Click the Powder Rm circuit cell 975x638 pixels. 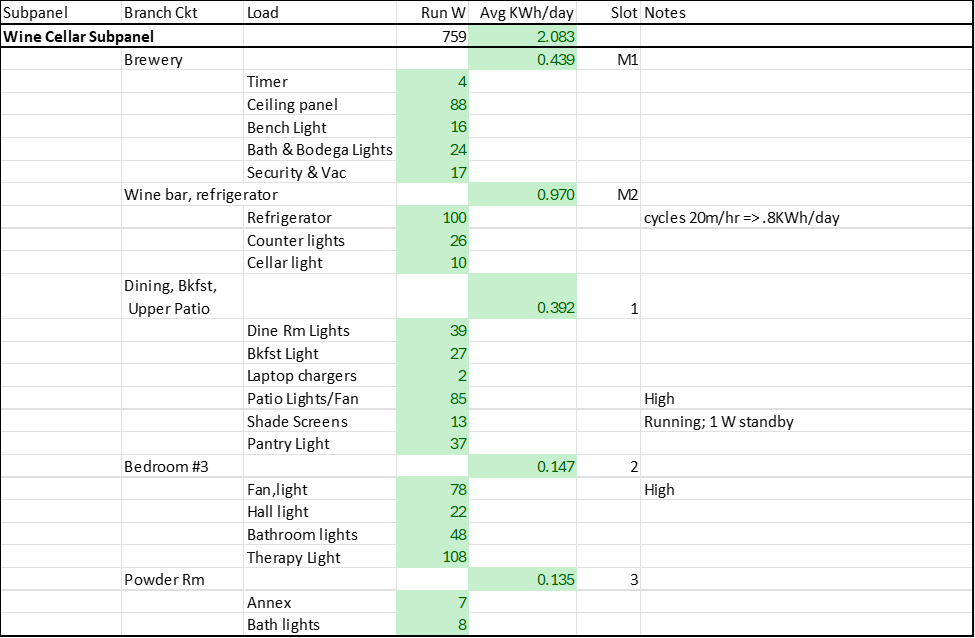(158, 580)
